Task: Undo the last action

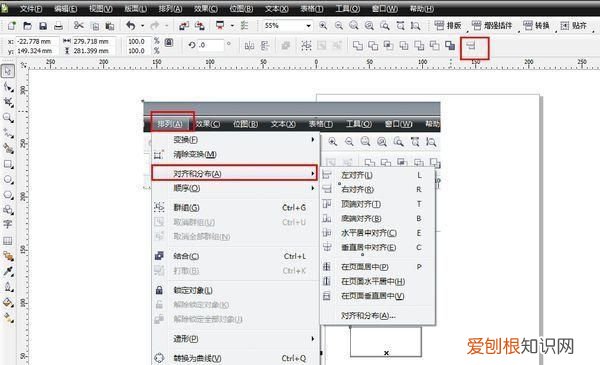Action: 131,26
